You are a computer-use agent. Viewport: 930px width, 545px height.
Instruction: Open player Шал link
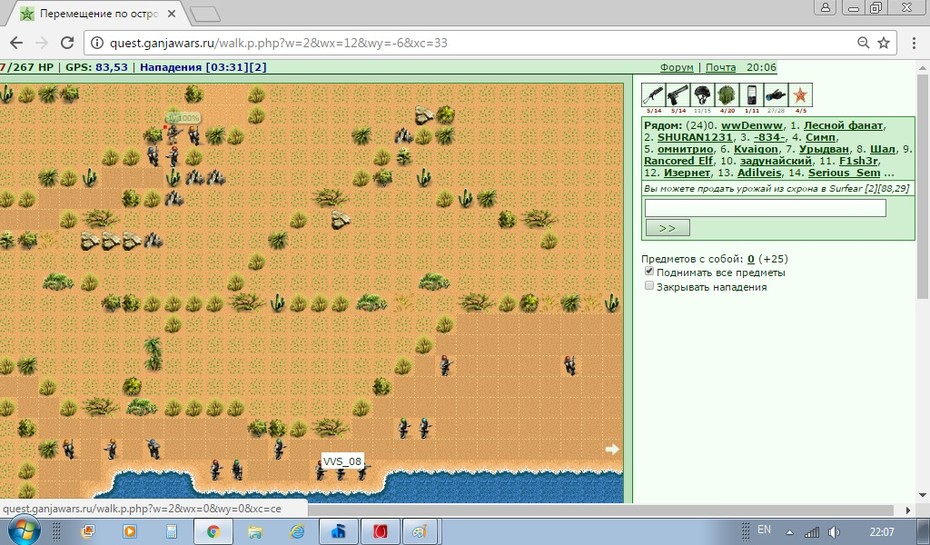[883, 149]
